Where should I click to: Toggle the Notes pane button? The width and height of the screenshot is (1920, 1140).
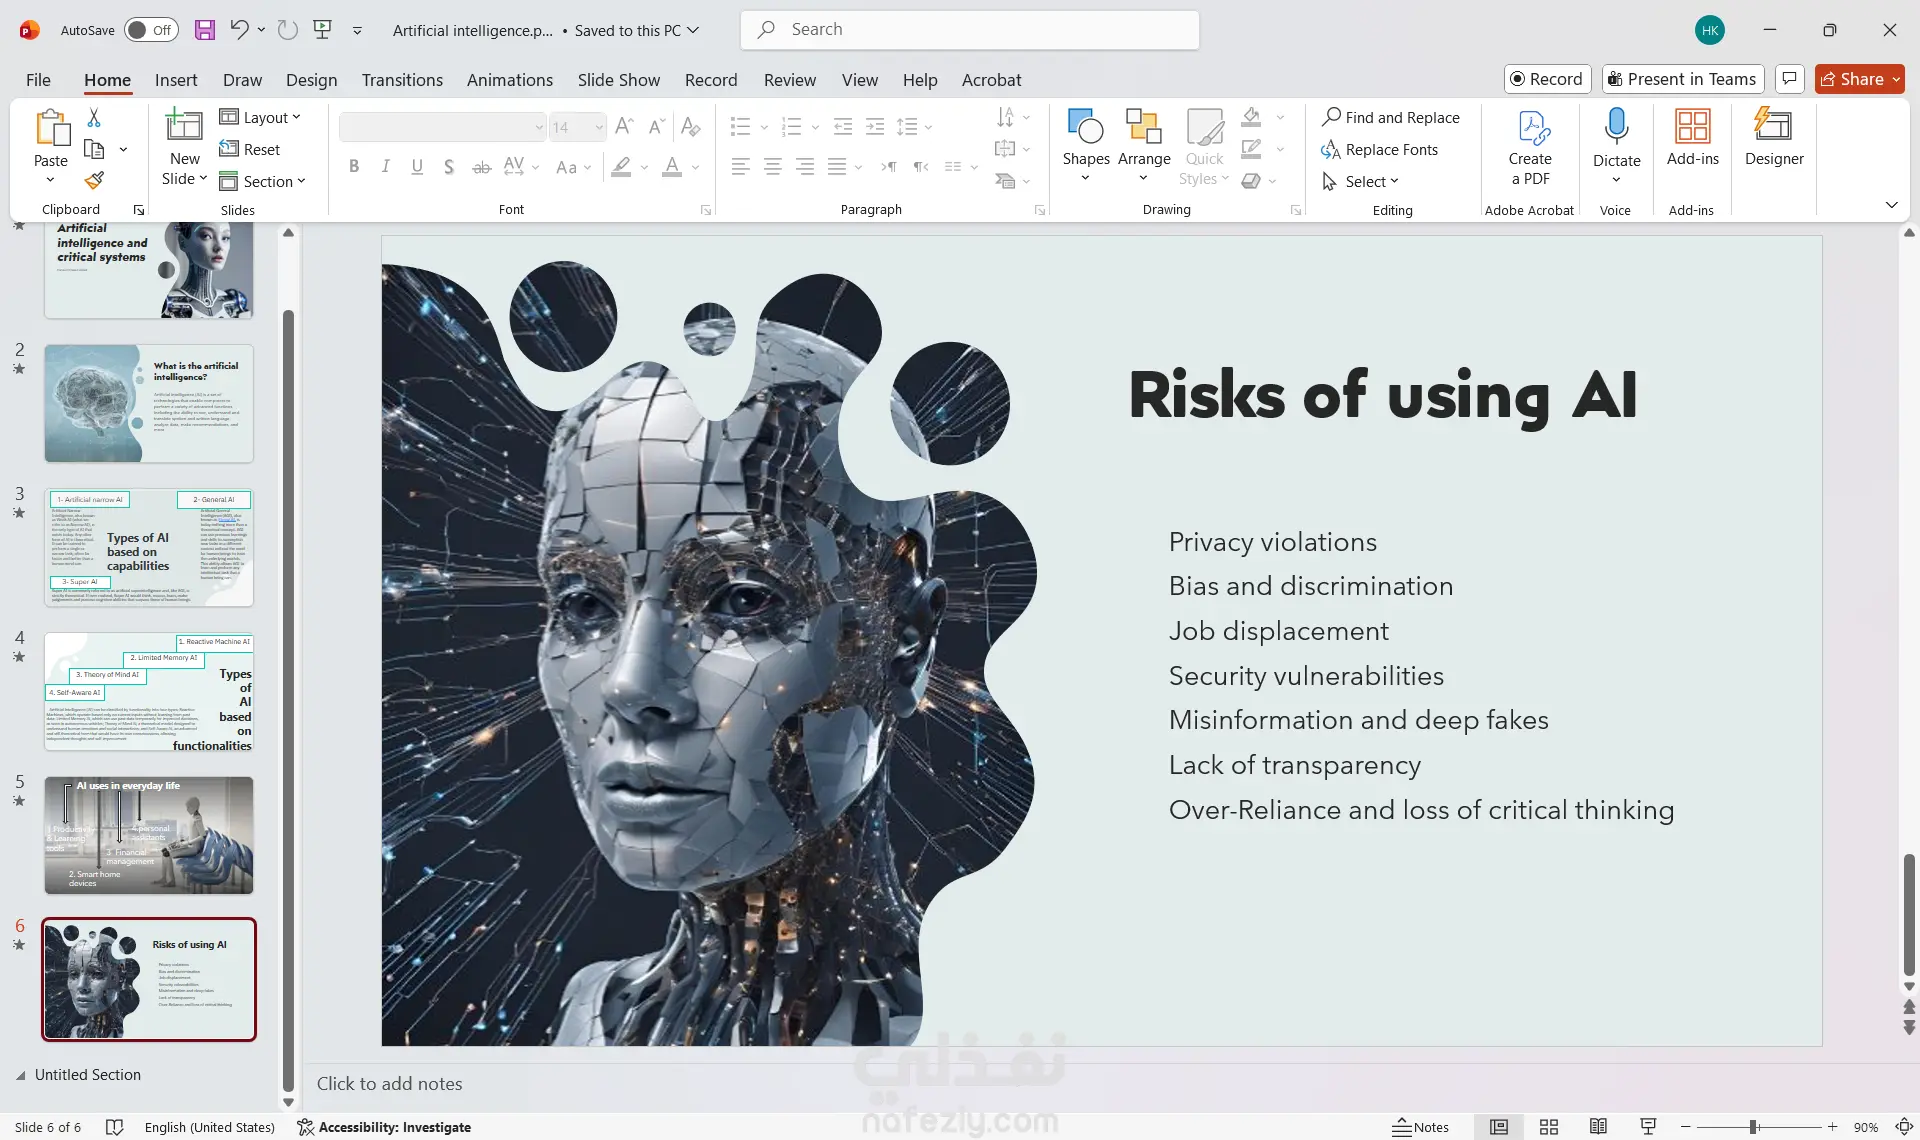(1420, 1127)
